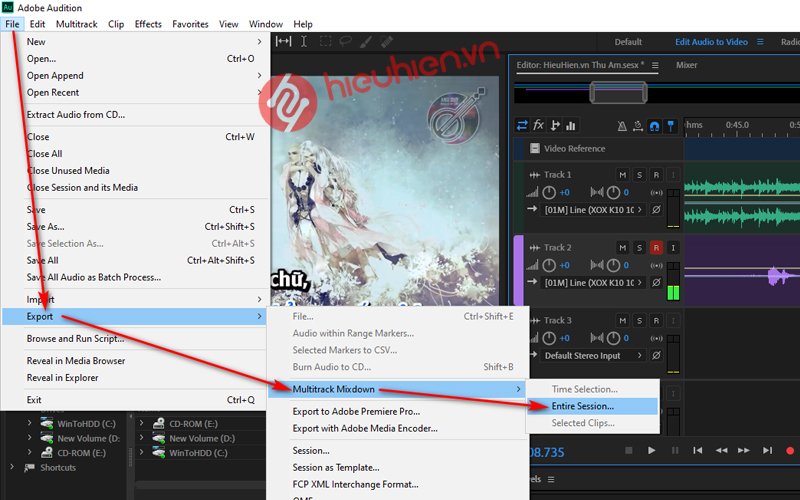
Task: Open Track 1 input dropdown [01M] Line
Action: (593, 210)
